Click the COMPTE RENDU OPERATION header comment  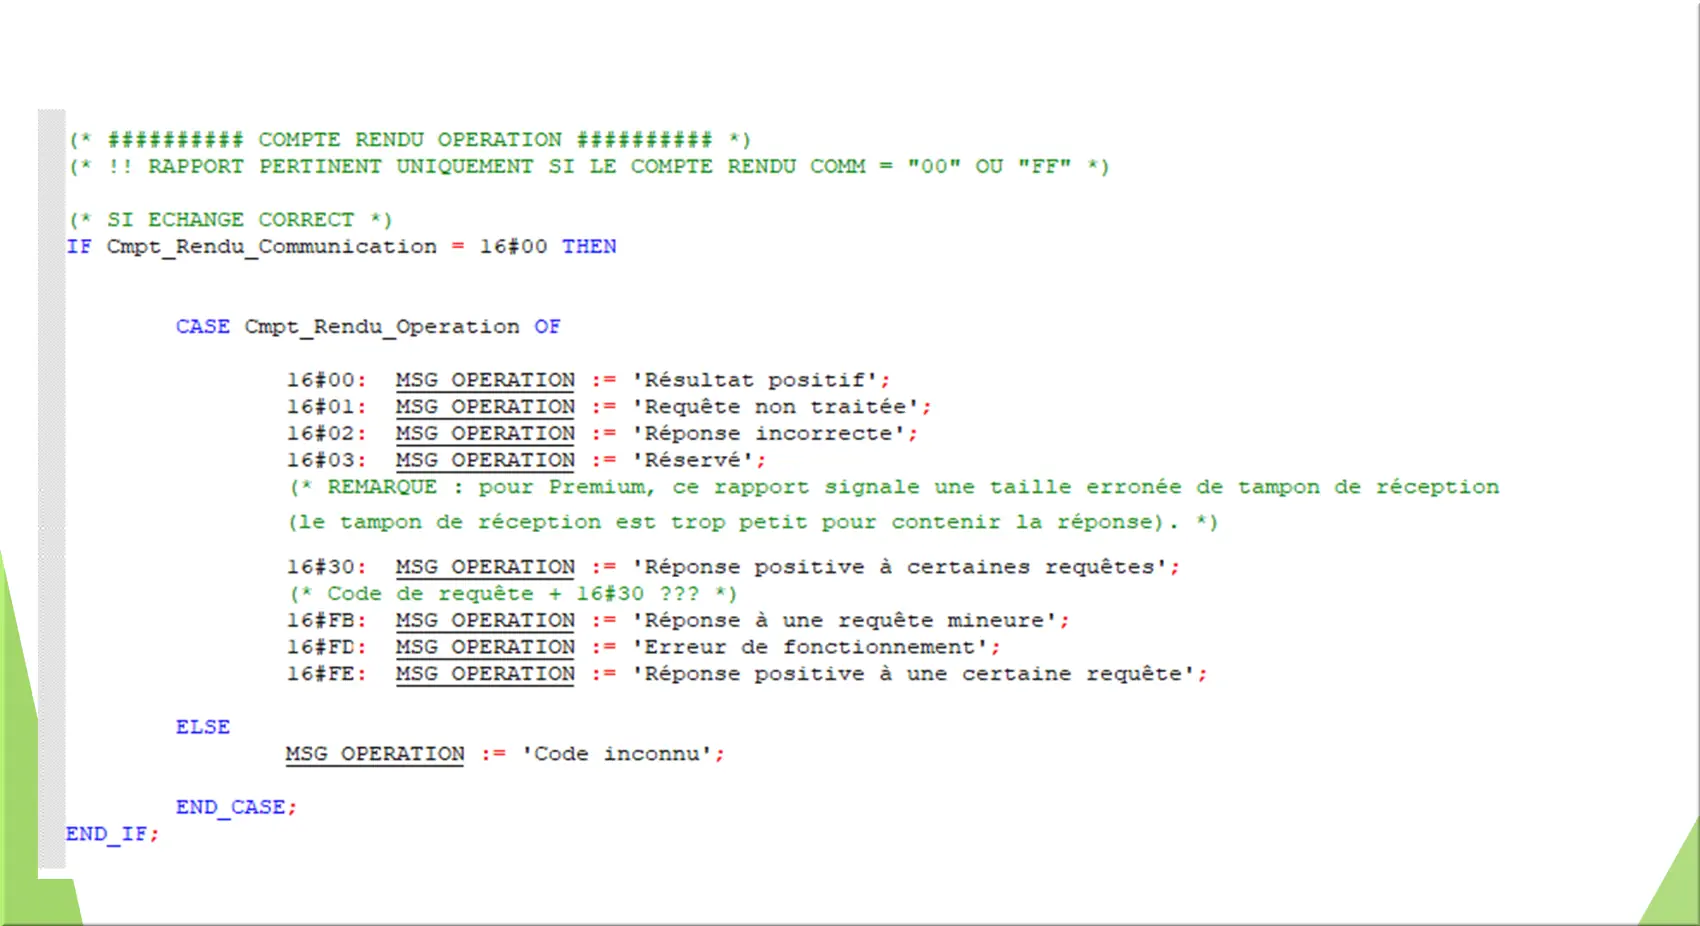point(410,140)
